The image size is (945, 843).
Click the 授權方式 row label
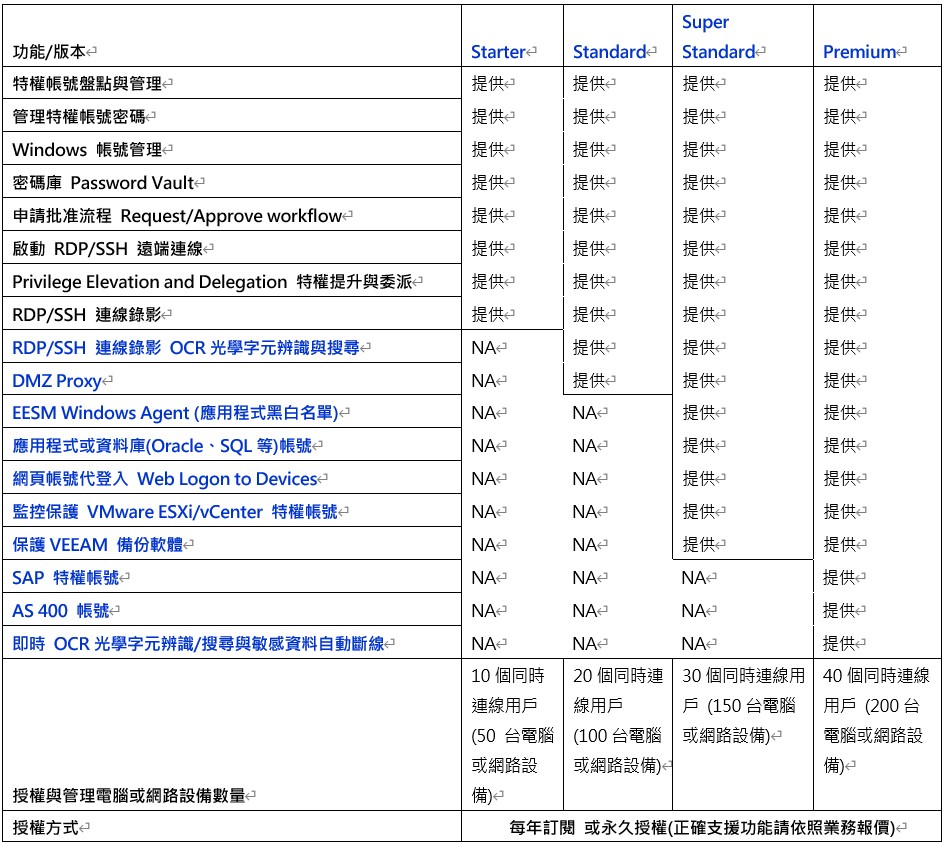pyautogui.click(x=46, y=827)
